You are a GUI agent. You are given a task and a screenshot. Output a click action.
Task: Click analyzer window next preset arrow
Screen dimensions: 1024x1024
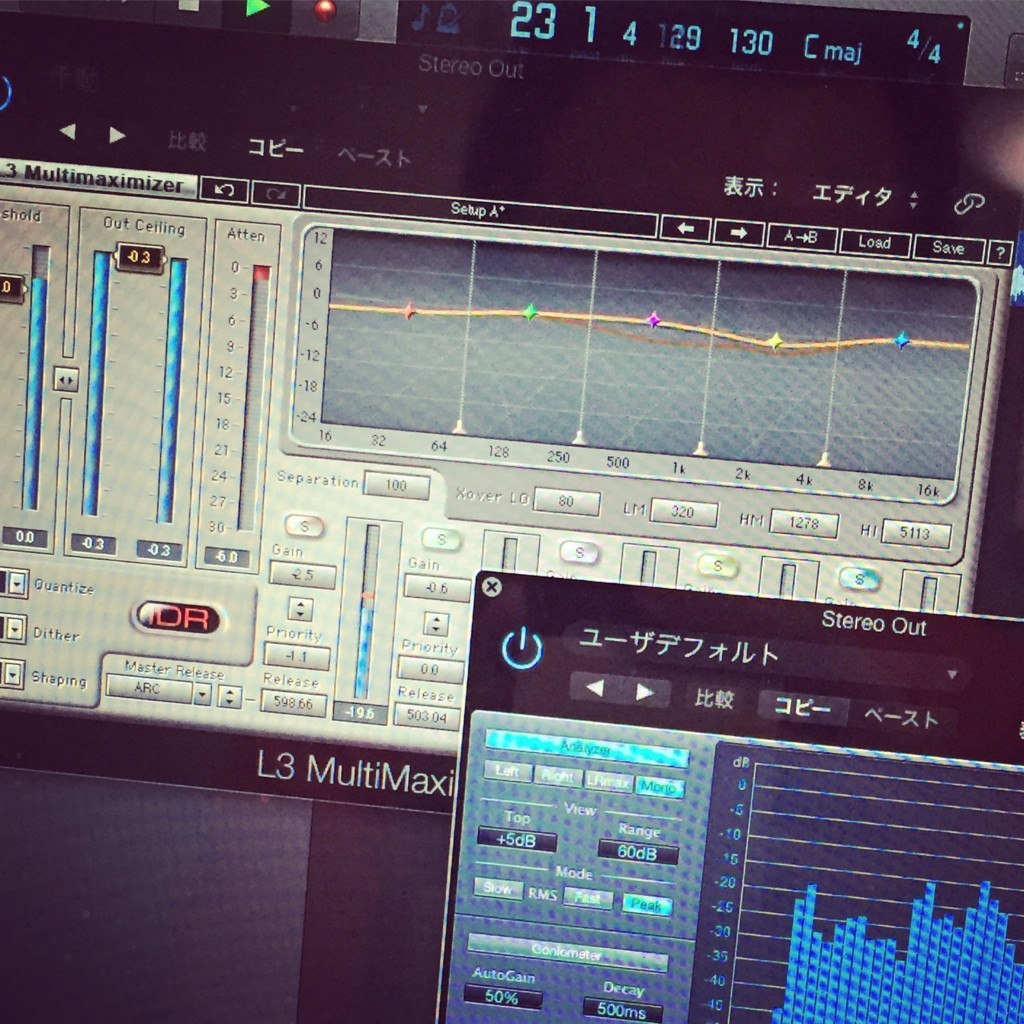pyautogui.click(x=645, y=692)
